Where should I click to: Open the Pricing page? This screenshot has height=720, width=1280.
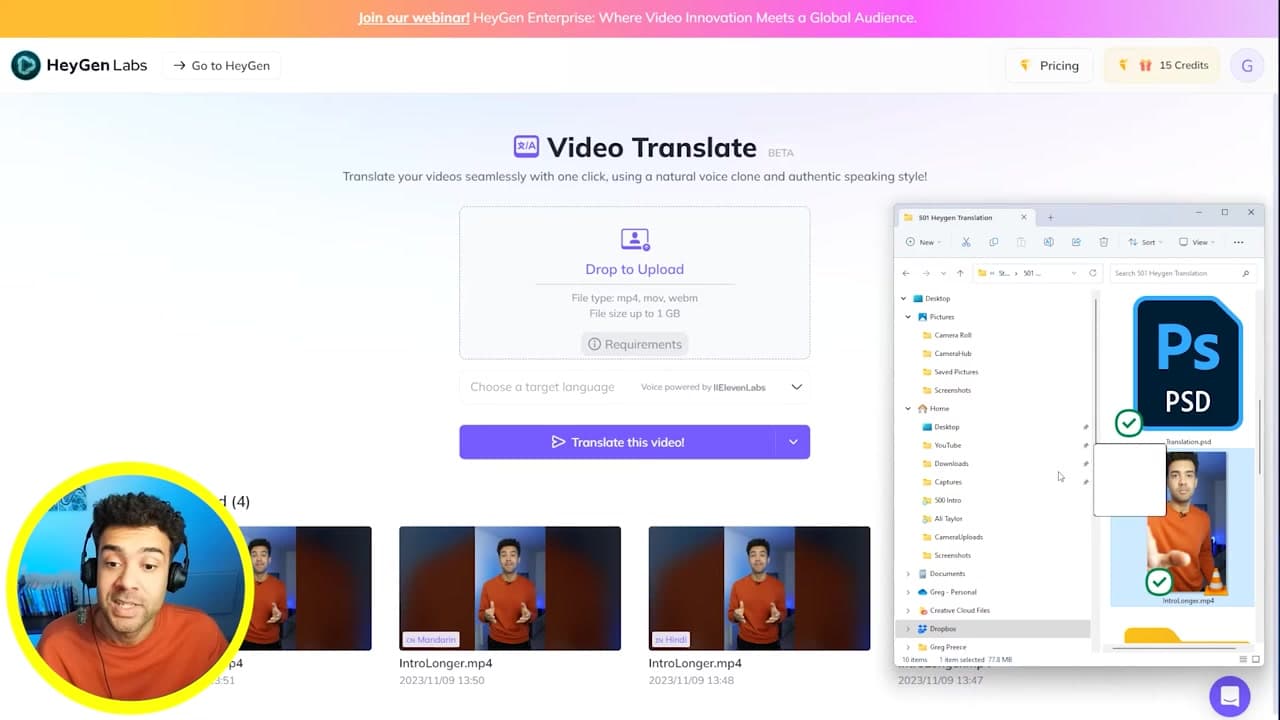(x=1049, y=66)
